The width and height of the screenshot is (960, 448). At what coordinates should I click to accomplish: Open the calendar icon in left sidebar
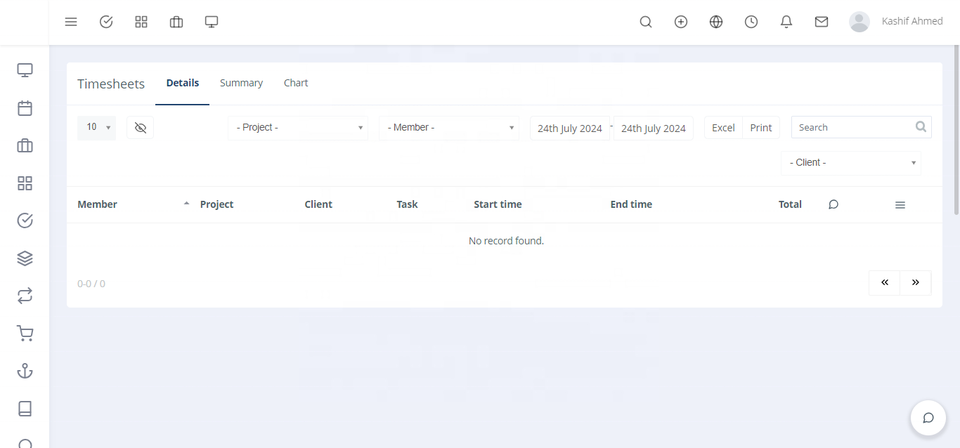tap(25, 108)
